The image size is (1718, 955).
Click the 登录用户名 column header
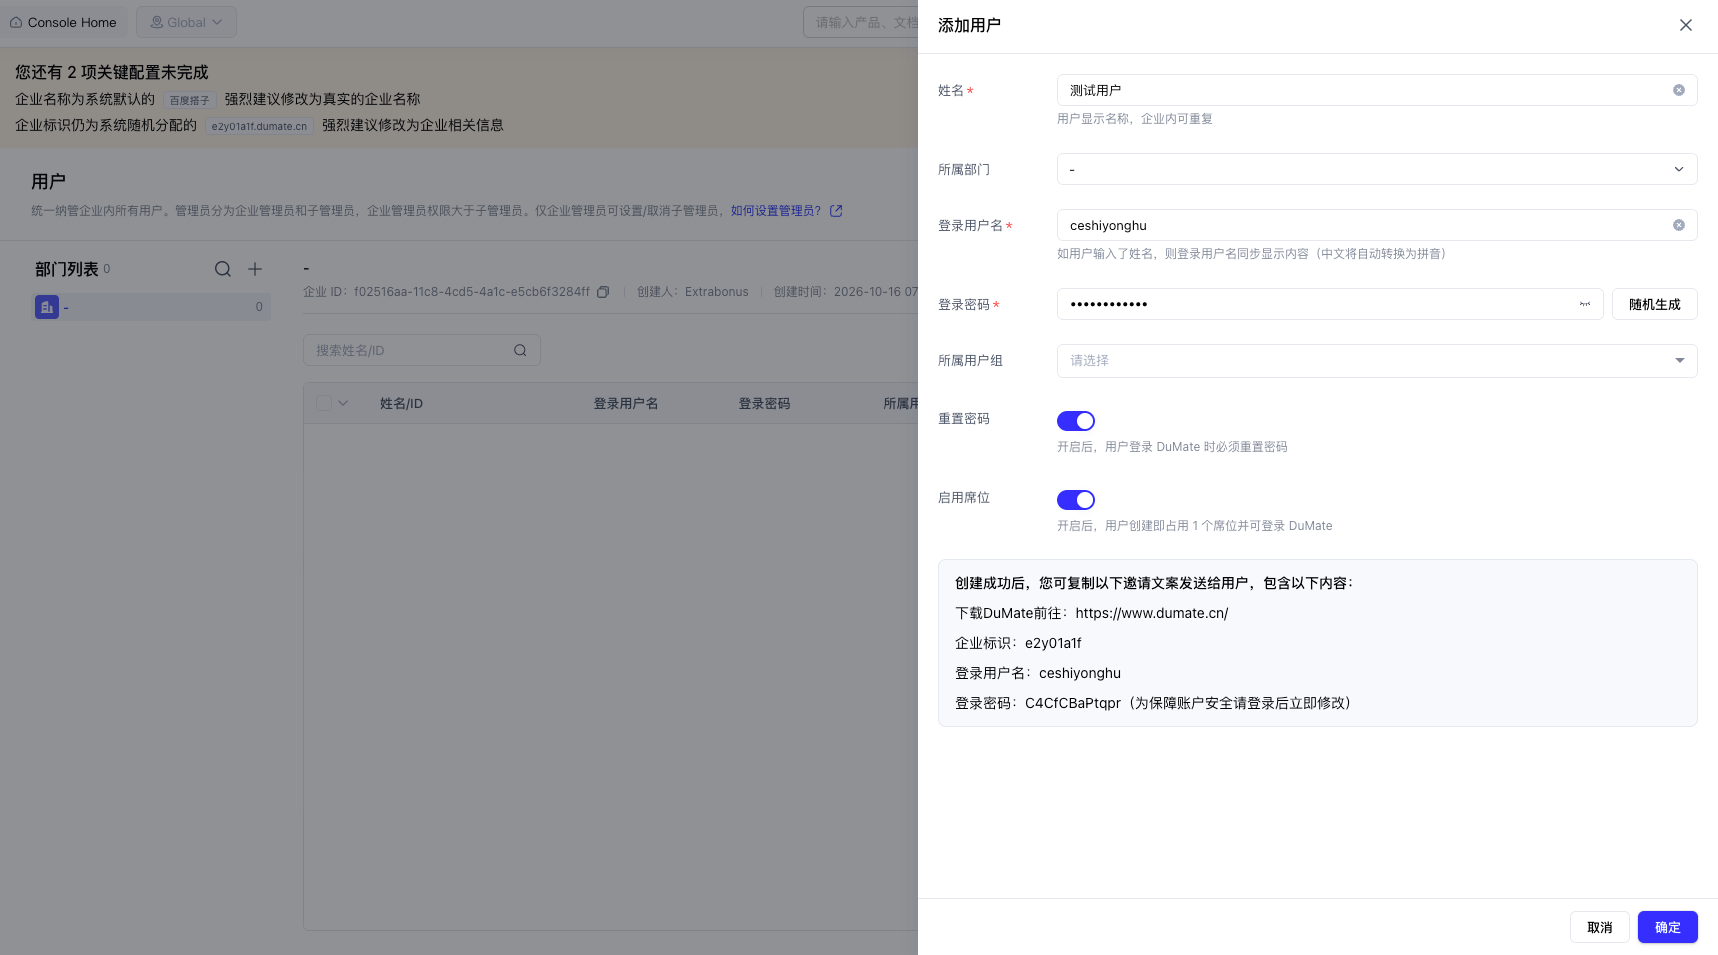click(626, 404)
